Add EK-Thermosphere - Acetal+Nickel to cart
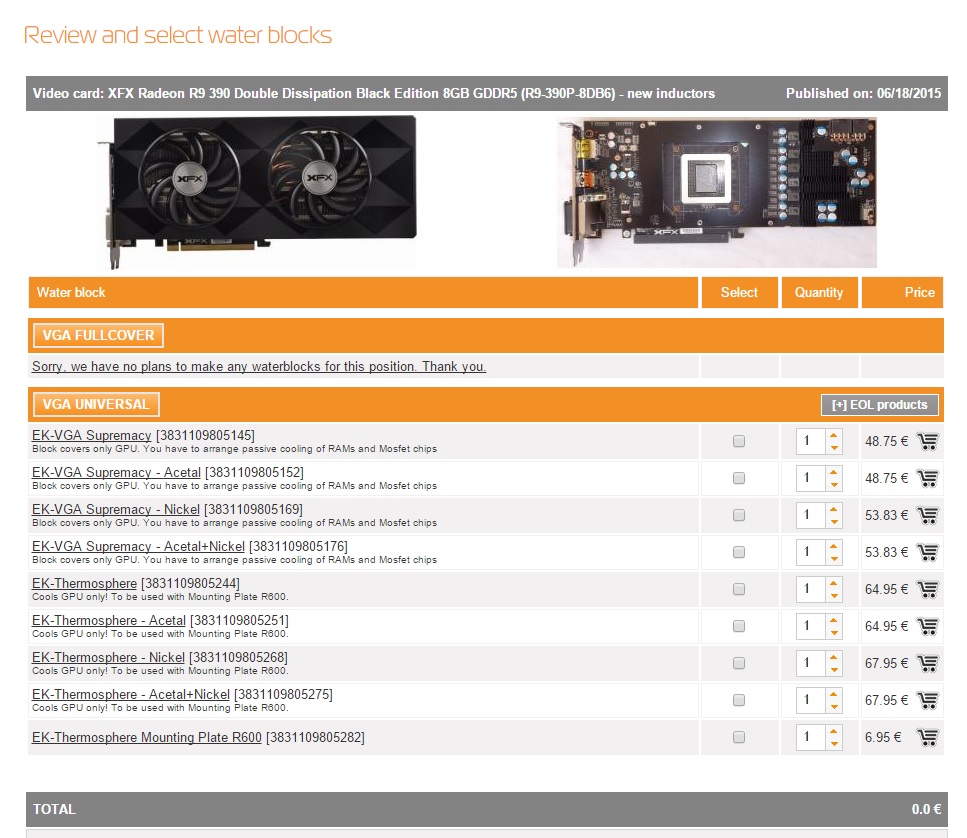The width and height of the screenshot is (967, 838). pyautogui.click(x=928, y=700)
